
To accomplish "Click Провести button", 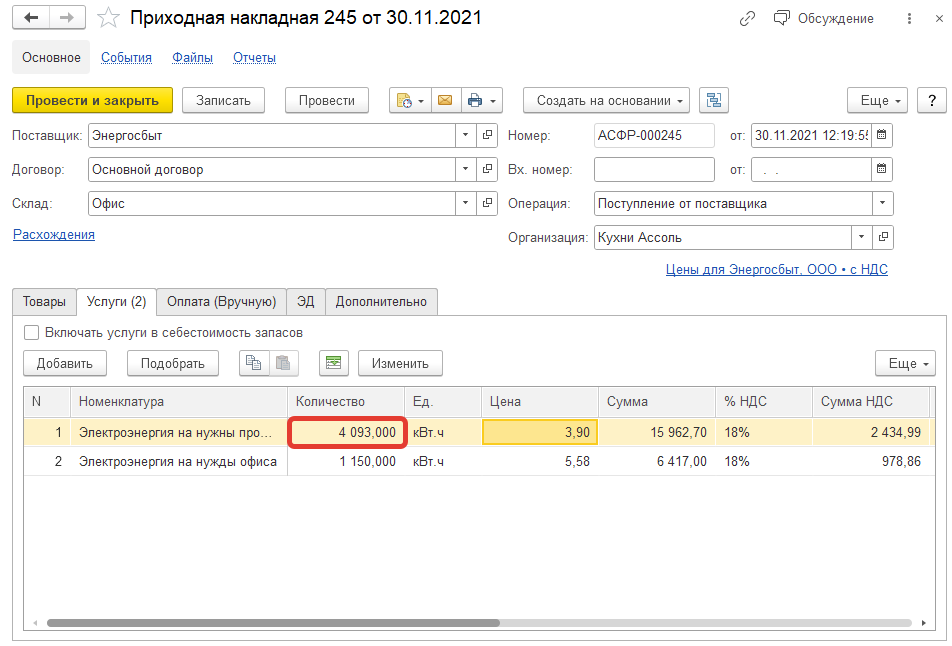I will 327,100.
